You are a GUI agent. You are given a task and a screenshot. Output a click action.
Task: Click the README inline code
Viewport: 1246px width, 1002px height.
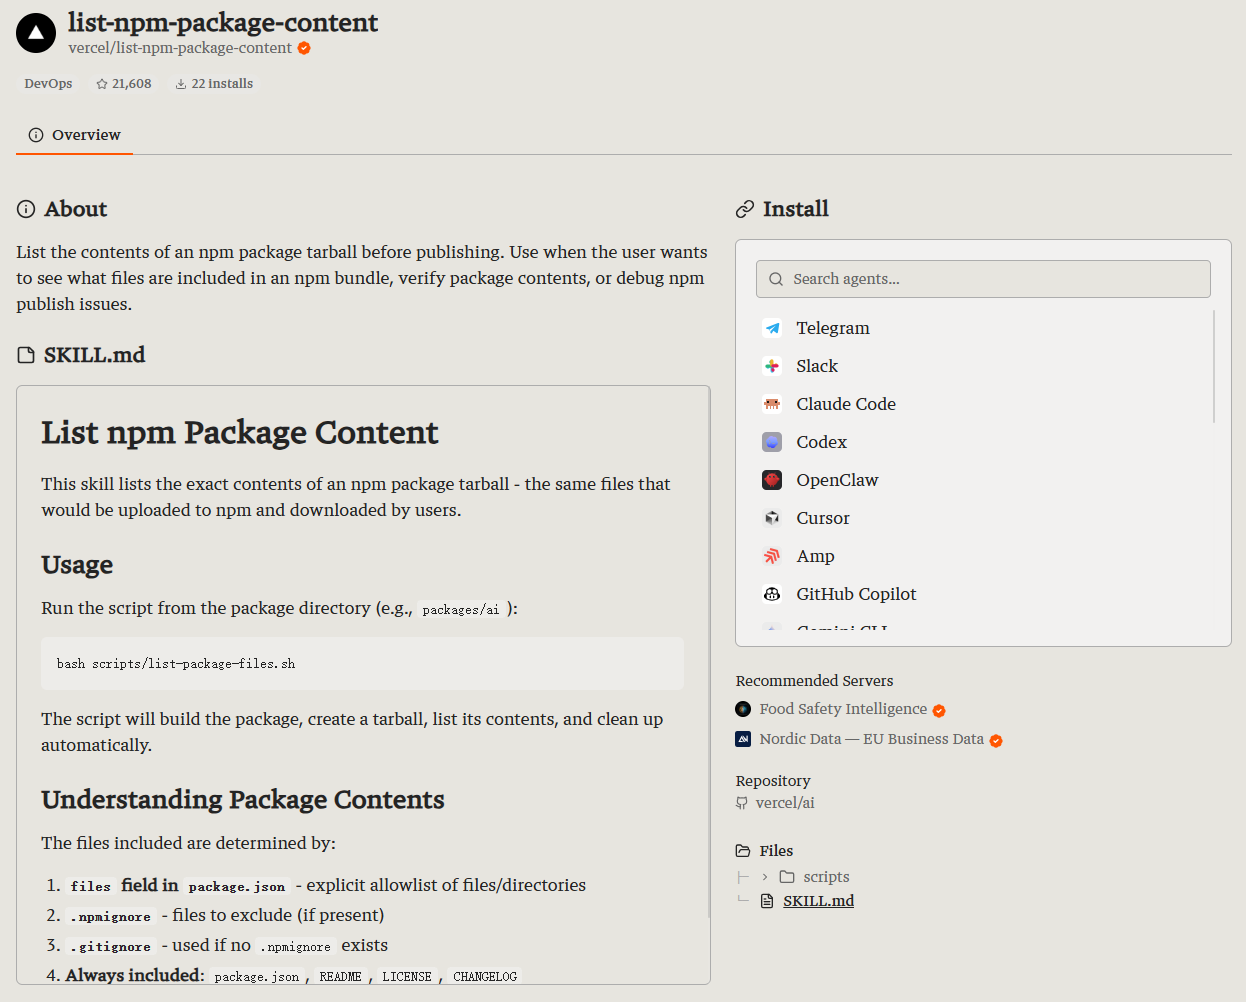(340, 976)
